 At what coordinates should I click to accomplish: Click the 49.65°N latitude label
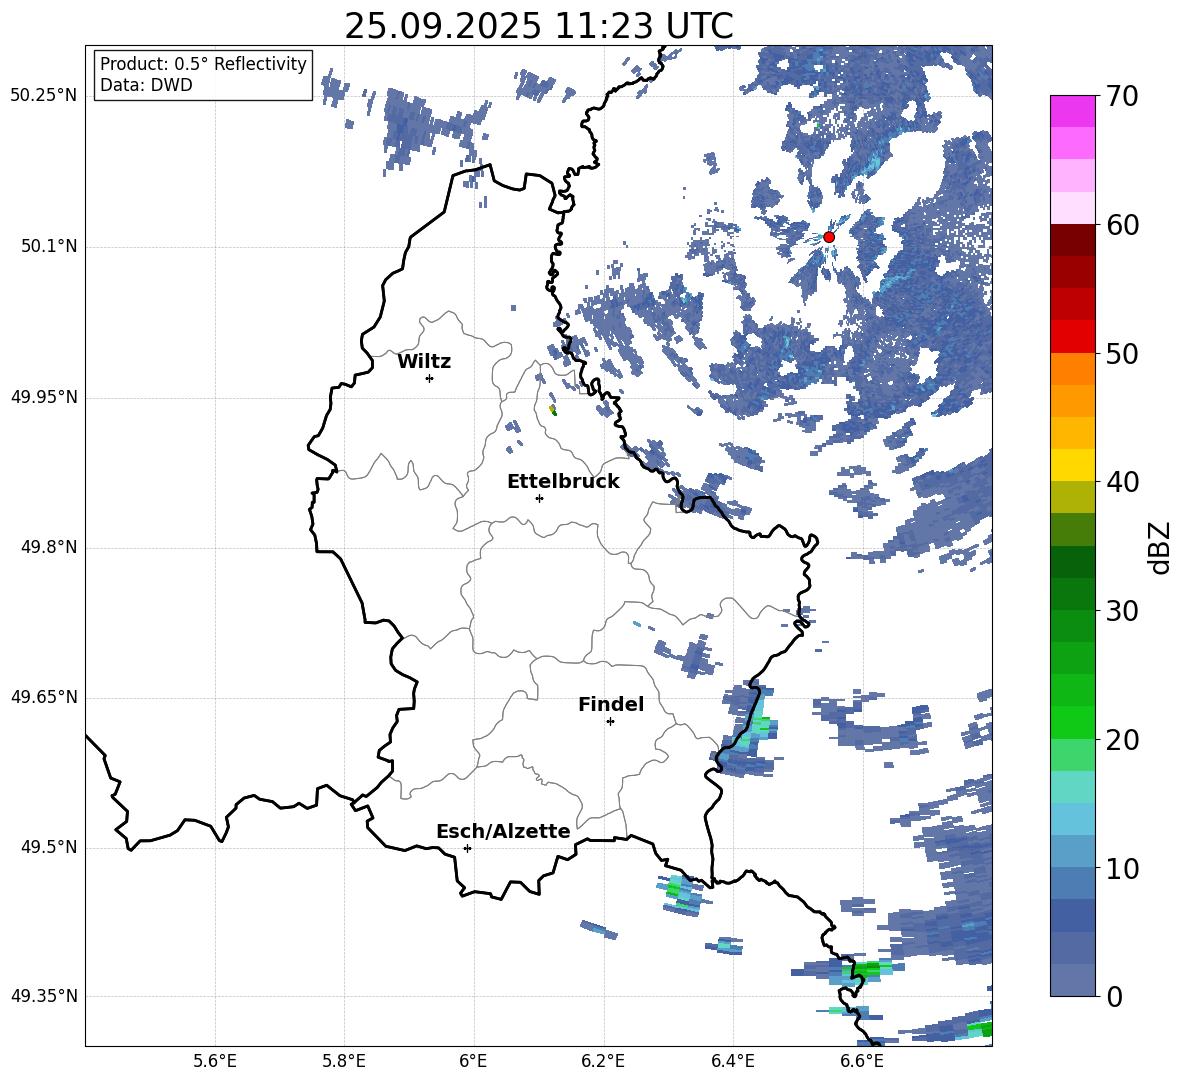(43, 697)
